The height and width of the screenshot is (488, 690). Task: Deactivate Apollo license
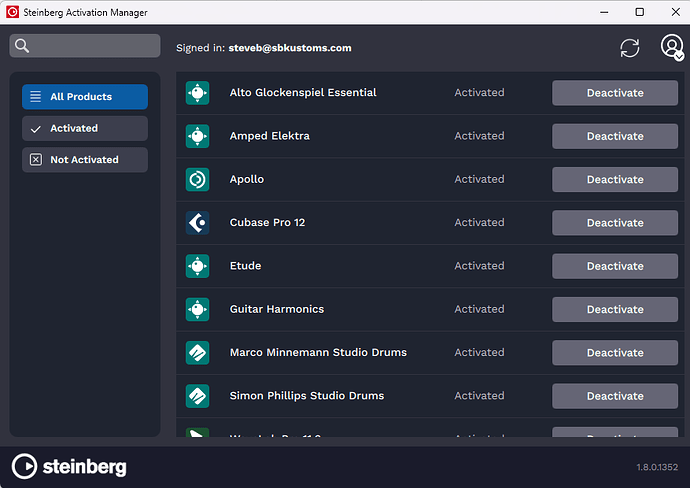[615, 180]
